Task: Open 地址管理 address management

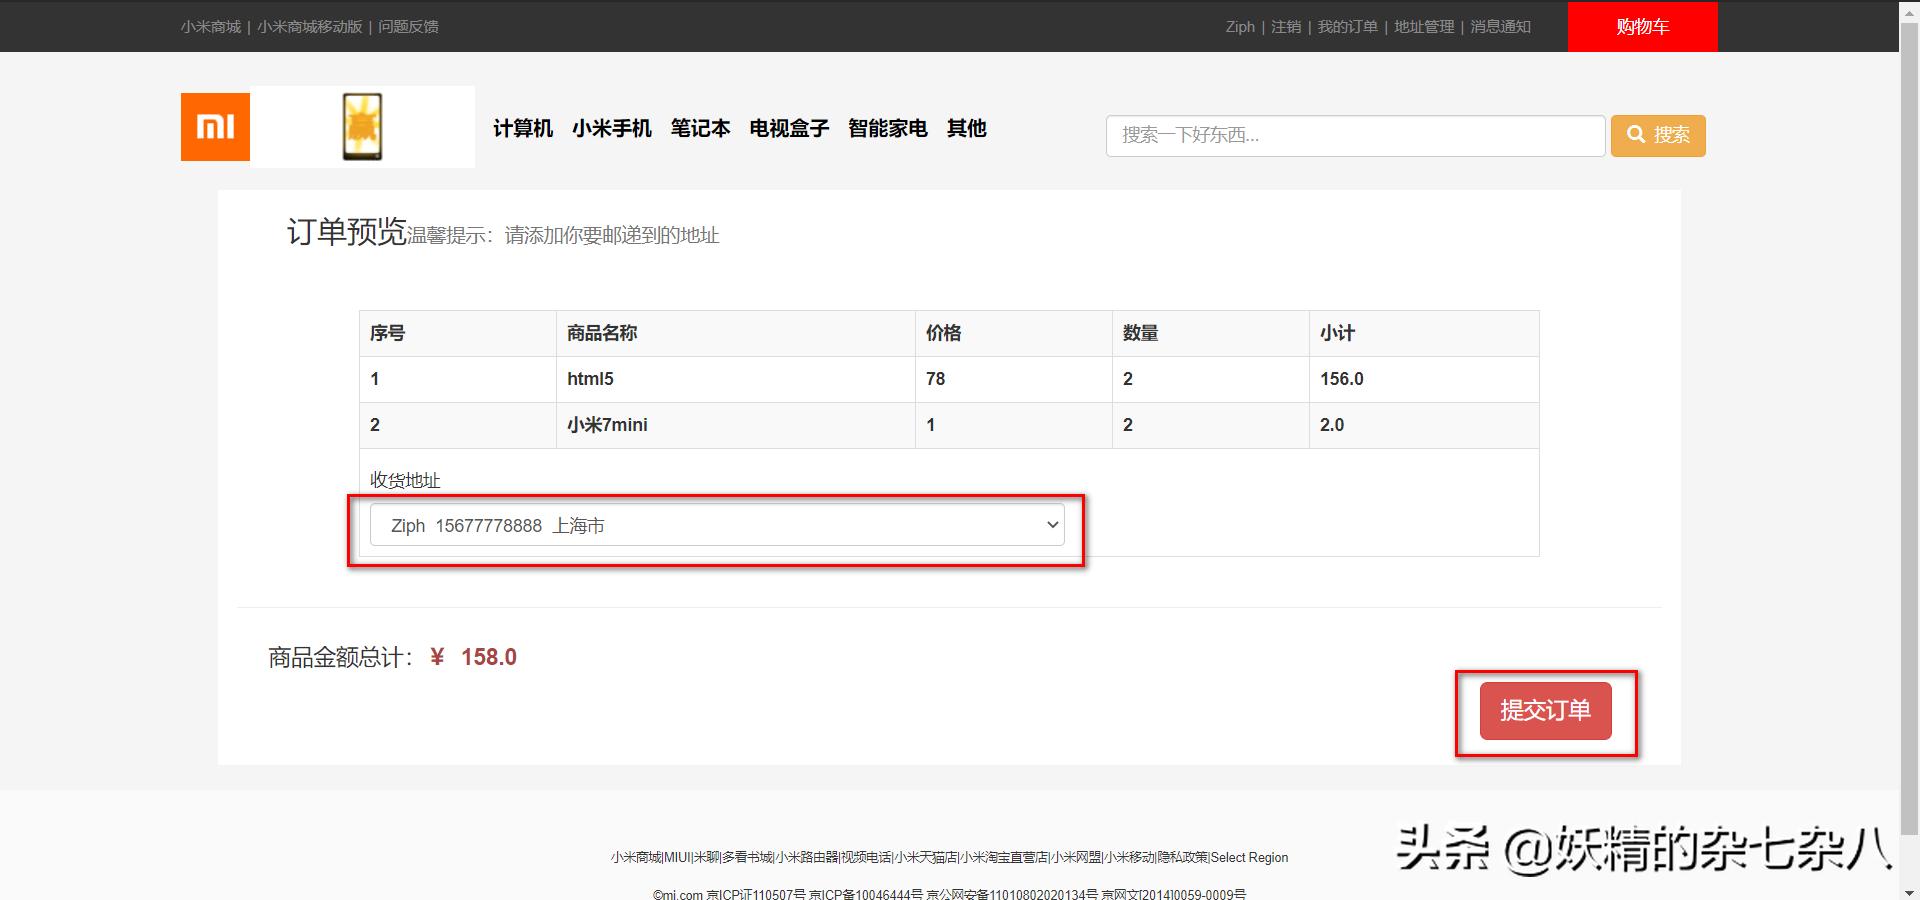Action: (x=1424, y=27)
